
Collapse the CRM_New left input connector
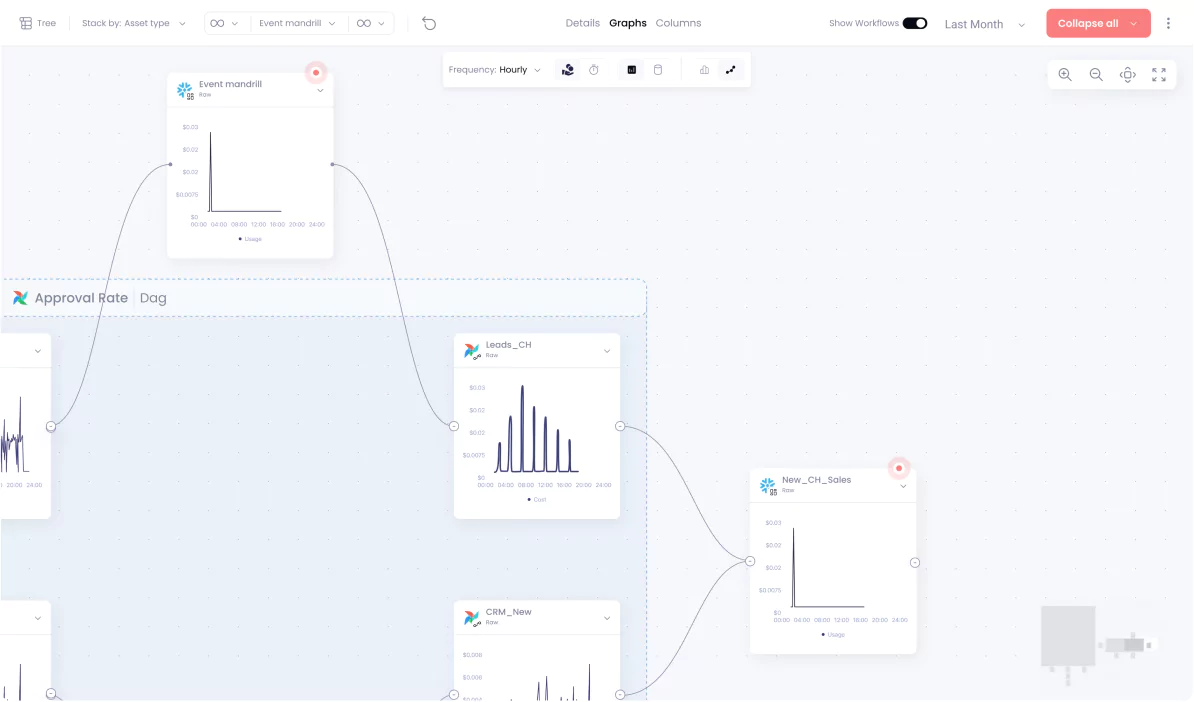point(454,694)
